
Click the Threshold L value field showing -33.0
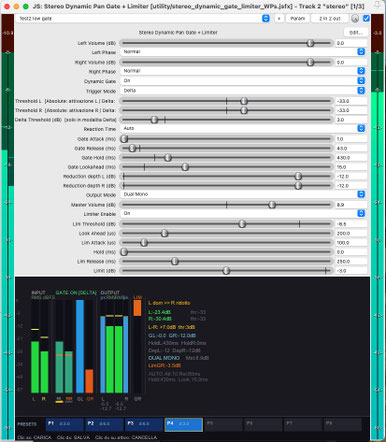click(x=351, y=101)
